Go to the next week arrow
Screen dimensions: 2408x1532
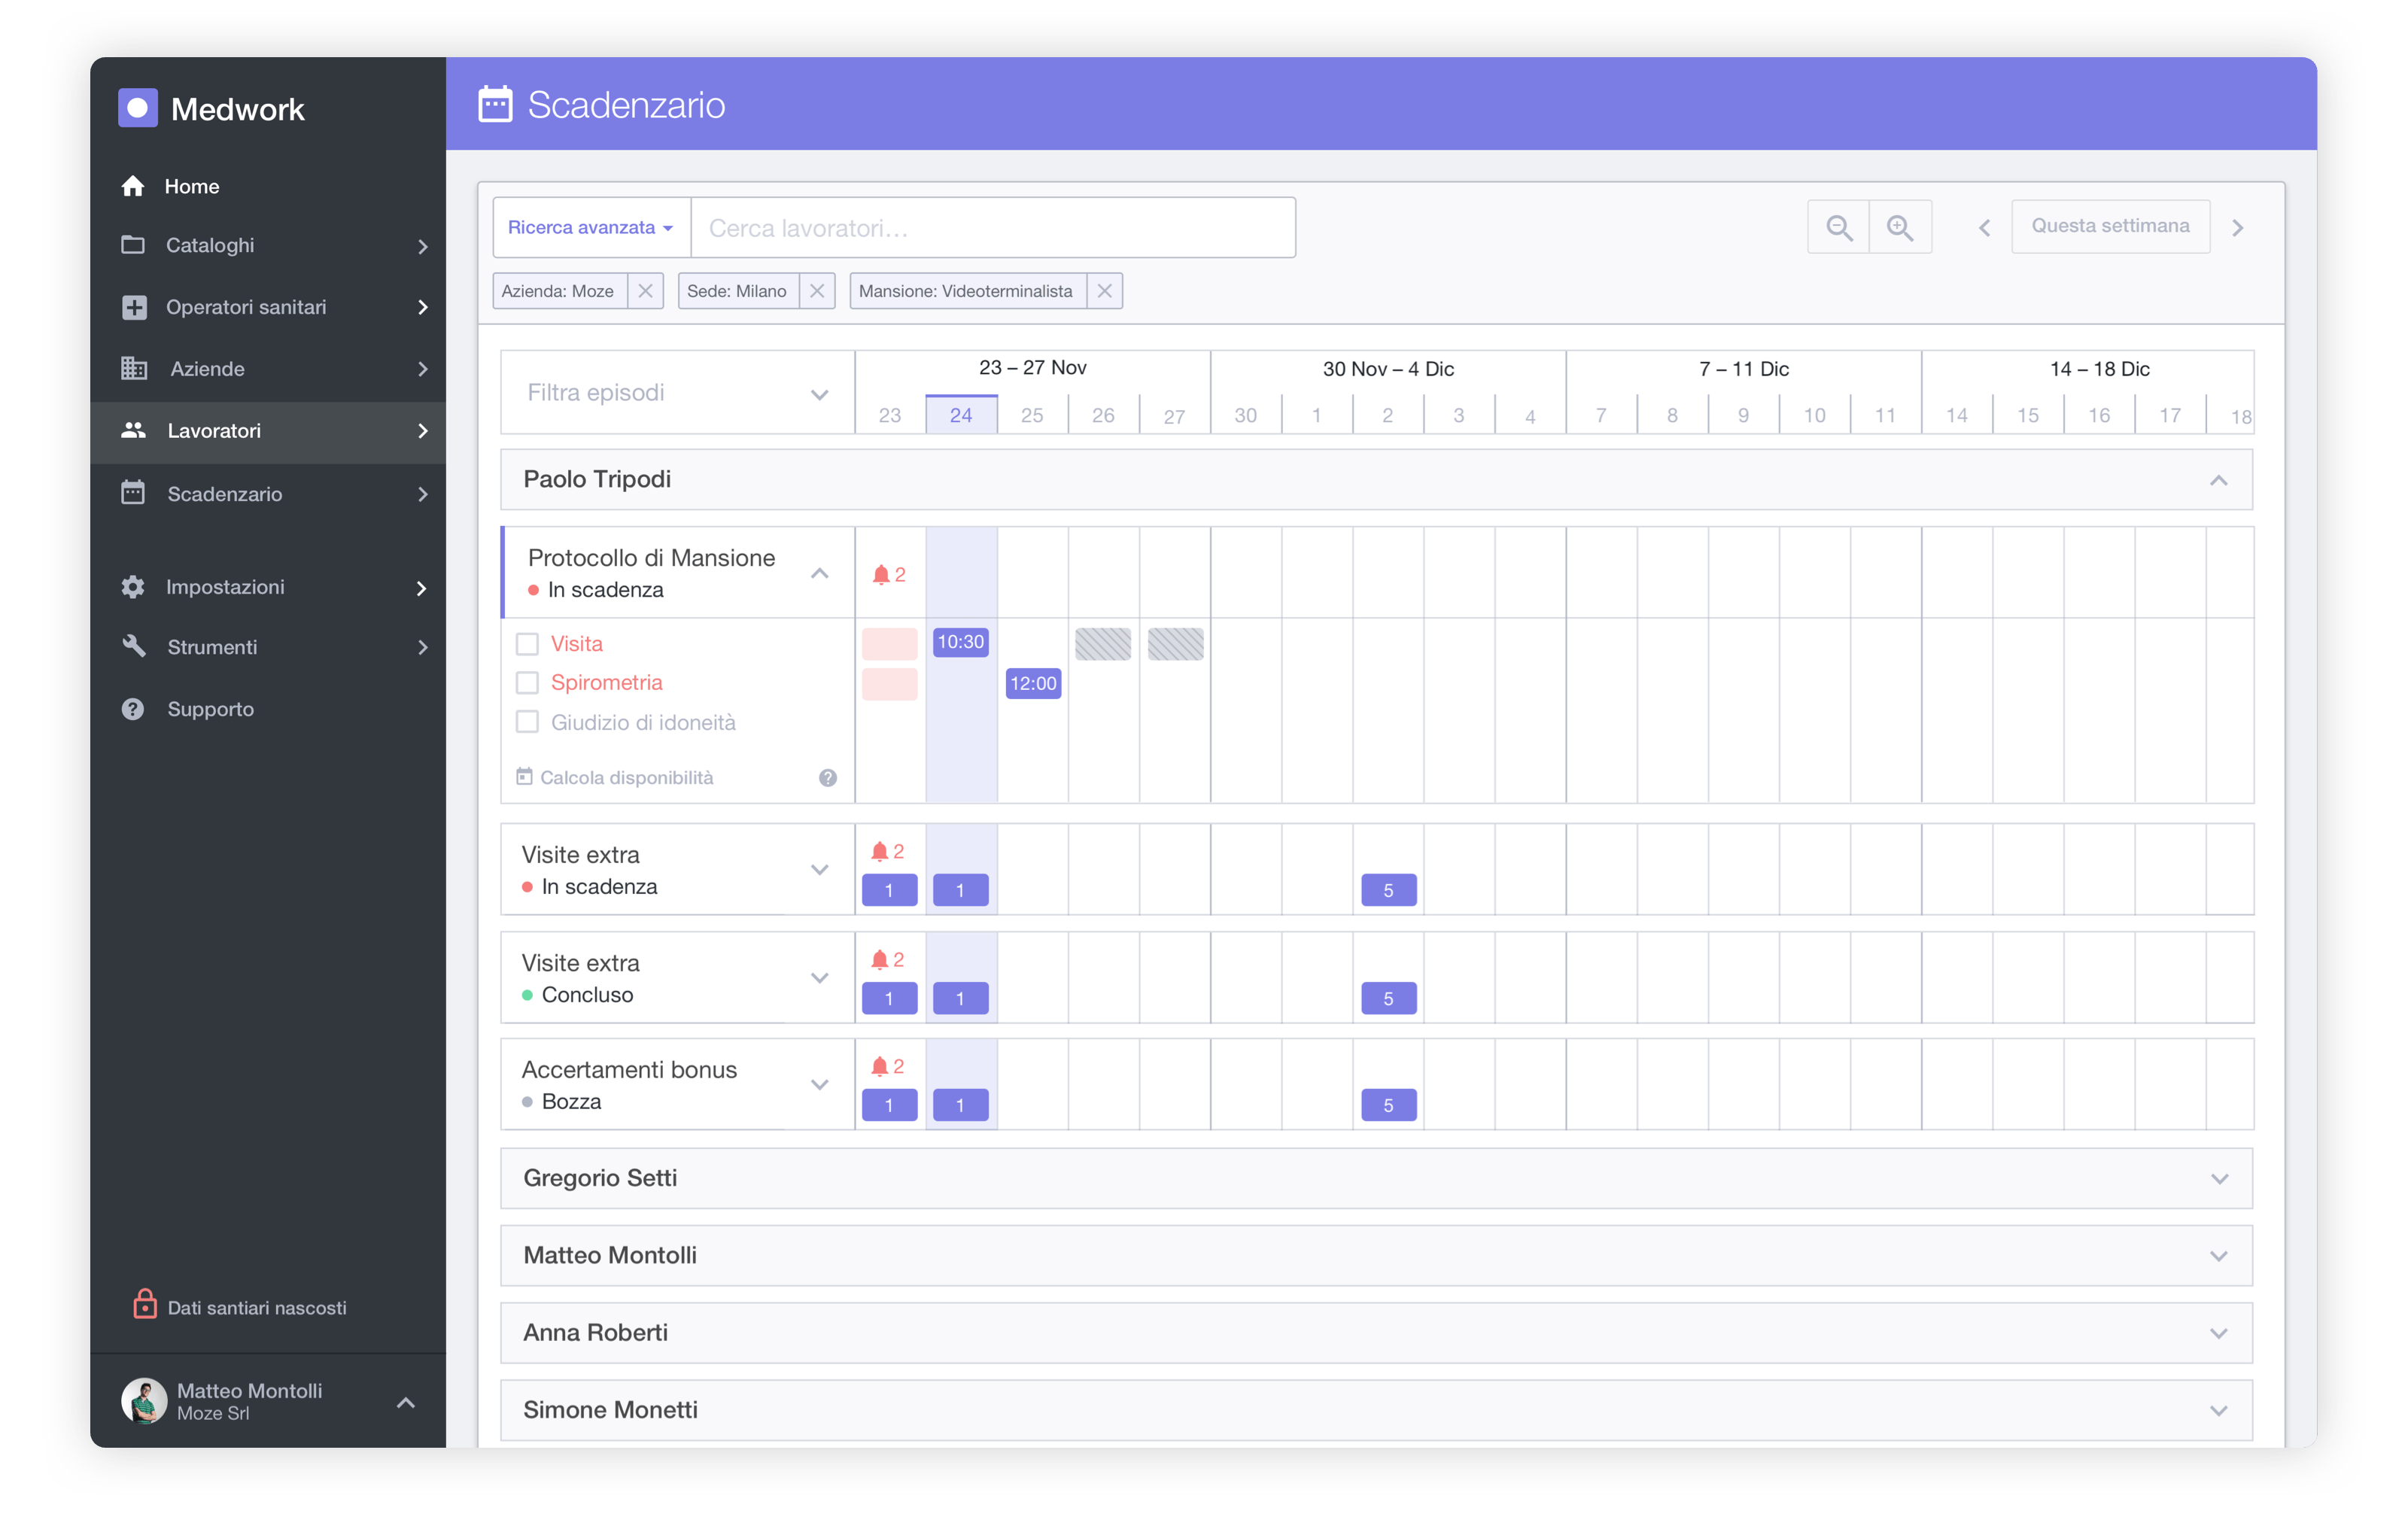2238,228
